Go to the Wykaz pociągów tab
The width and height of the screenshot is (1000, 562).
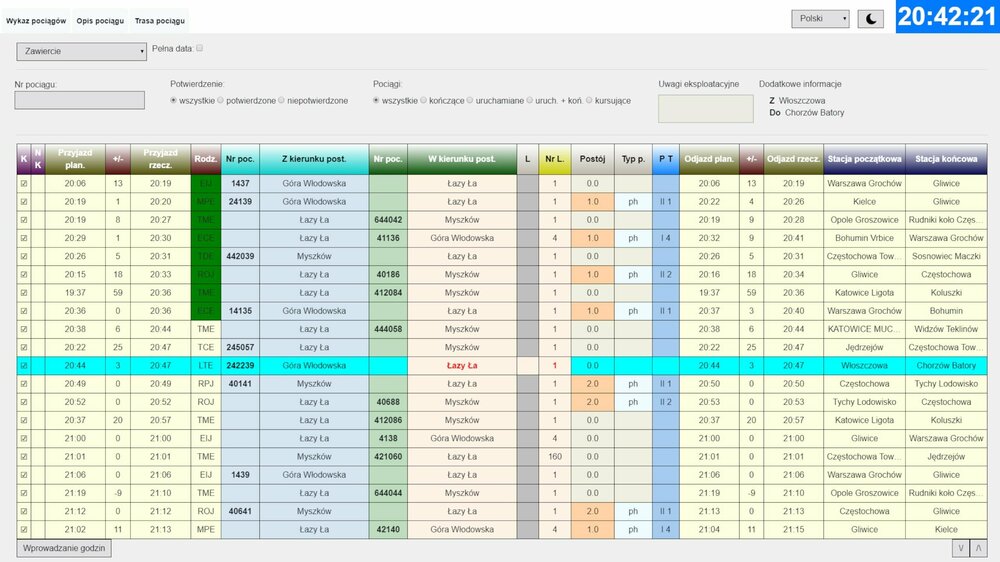(36, 21)
